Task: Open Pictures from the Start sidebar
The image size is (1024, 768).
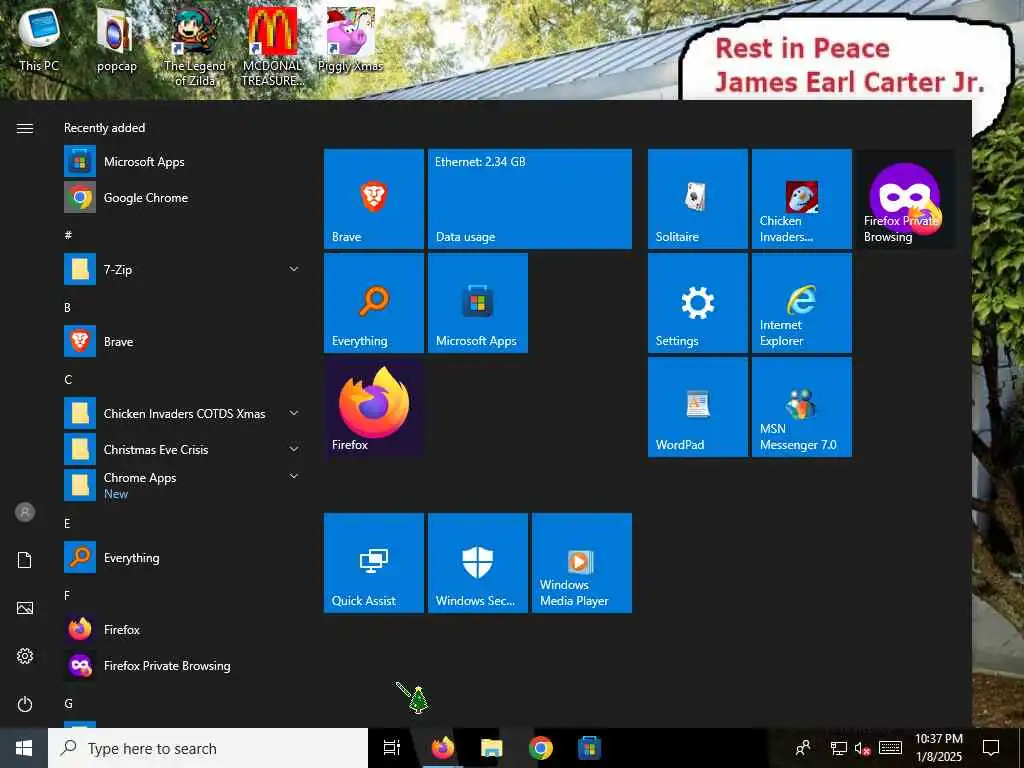Action: coord(25,608)
